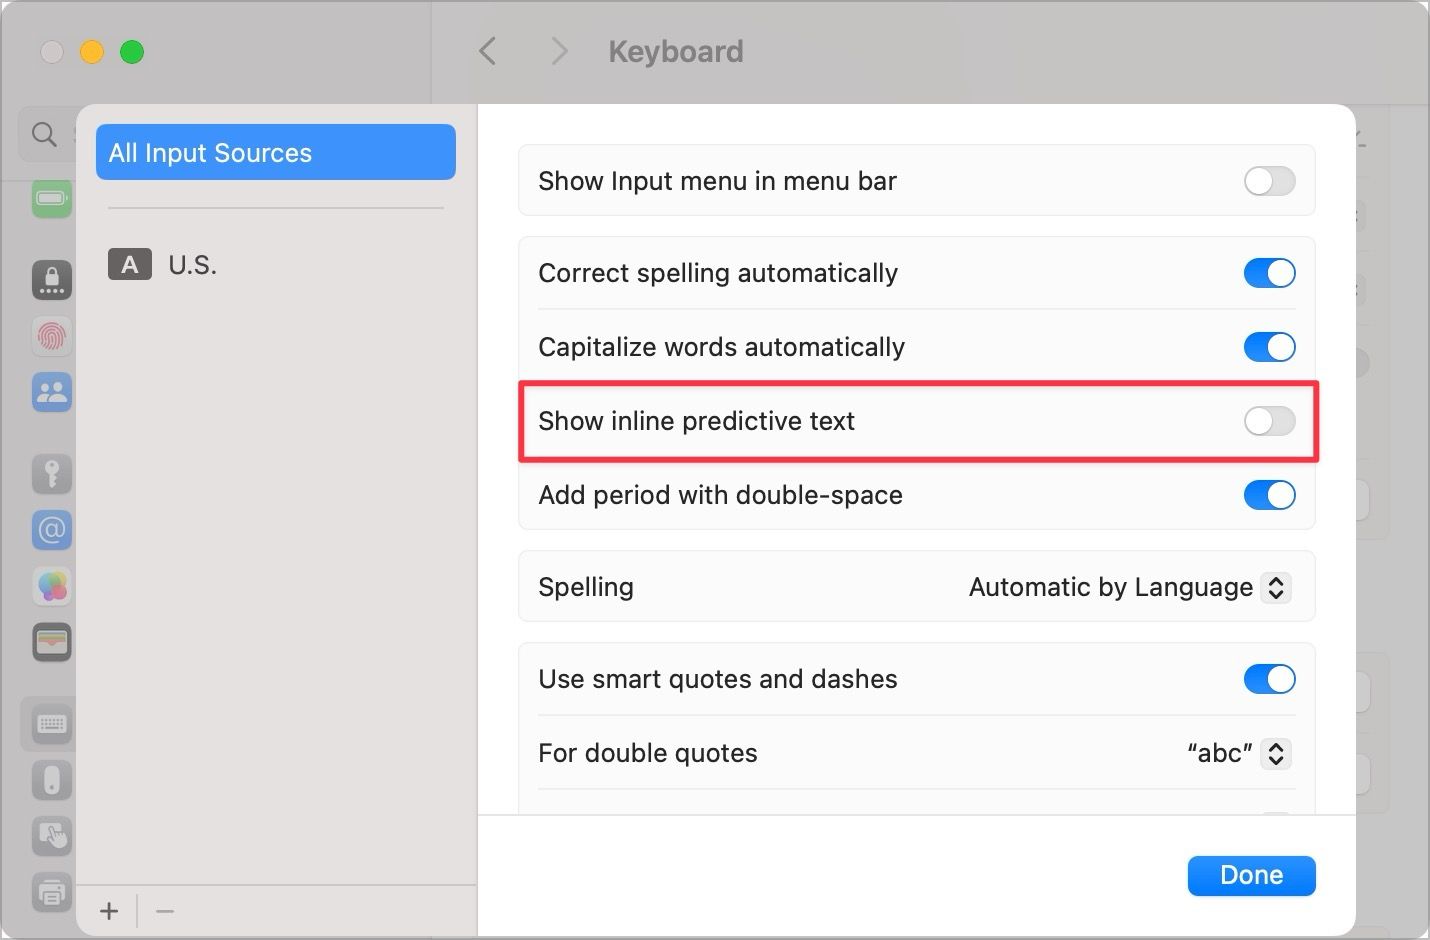Open Touch ID settings in sidebar
Viewport: 1430px width, 940px height.
point(52,336)
